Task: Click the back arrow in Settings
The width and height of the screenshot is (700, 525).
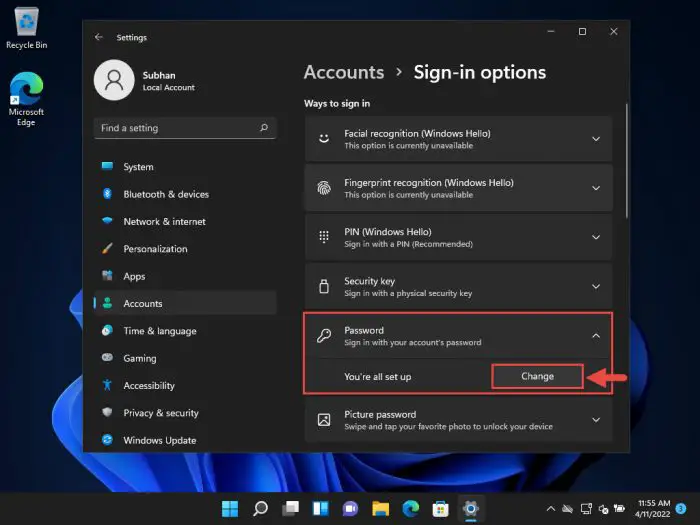Action: (x=99, y=37)
